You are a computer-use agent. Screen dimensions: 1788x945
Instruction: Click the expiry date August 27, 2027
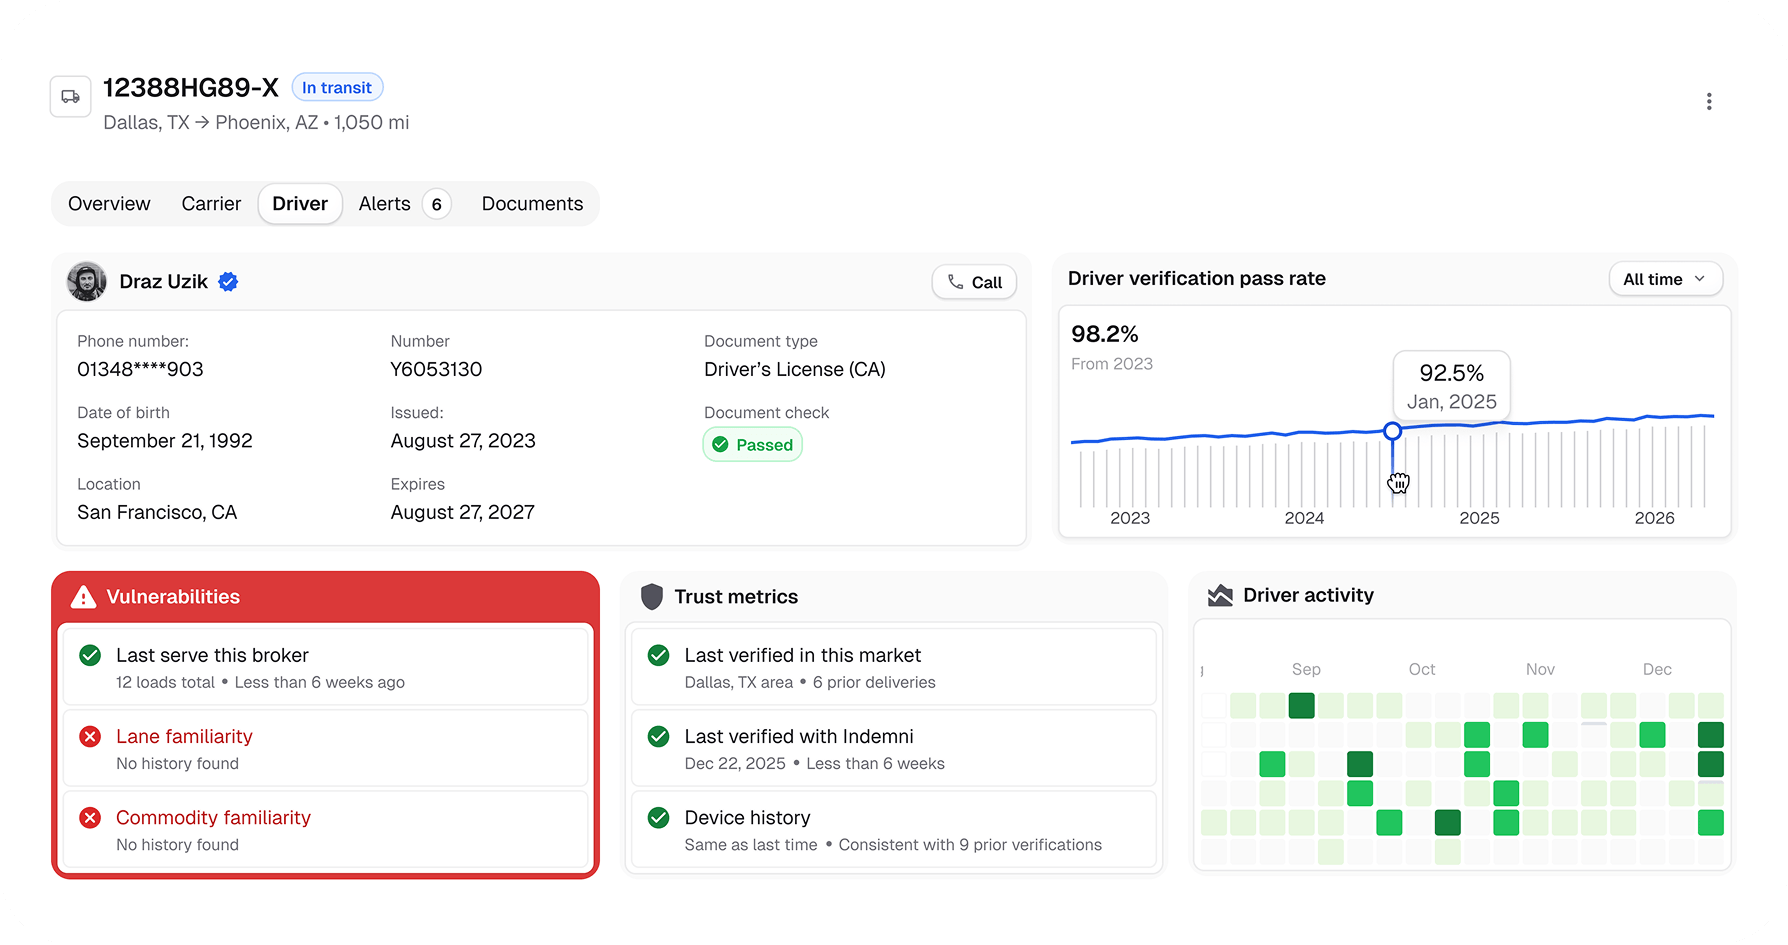pyautogui.click(x=463, y=513)
